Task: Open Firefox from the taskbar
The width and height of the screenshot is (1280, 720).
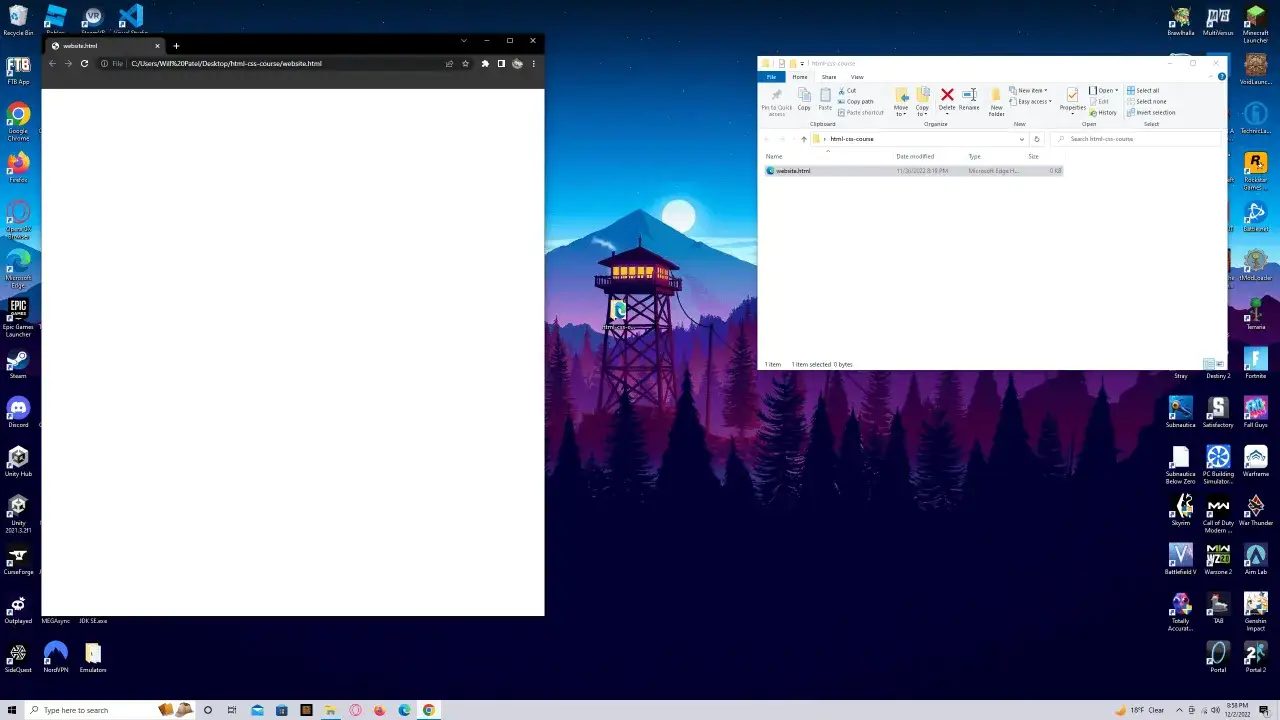Action: click(379, 710)
